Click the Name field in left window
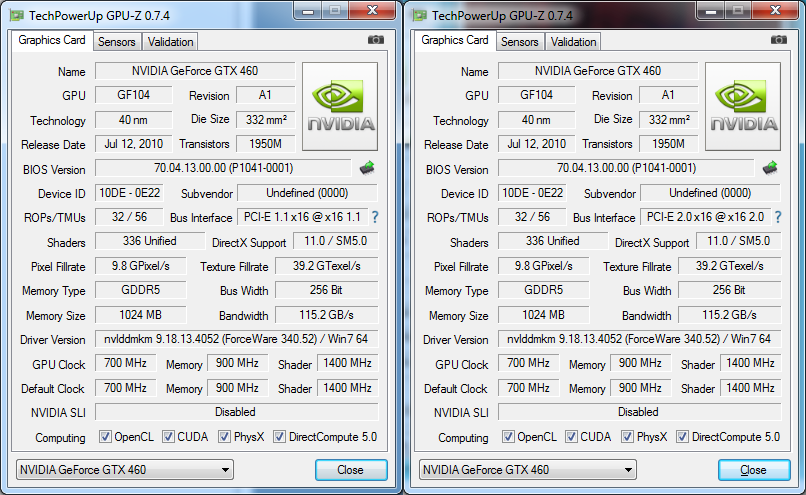 (x=195, y=71)
